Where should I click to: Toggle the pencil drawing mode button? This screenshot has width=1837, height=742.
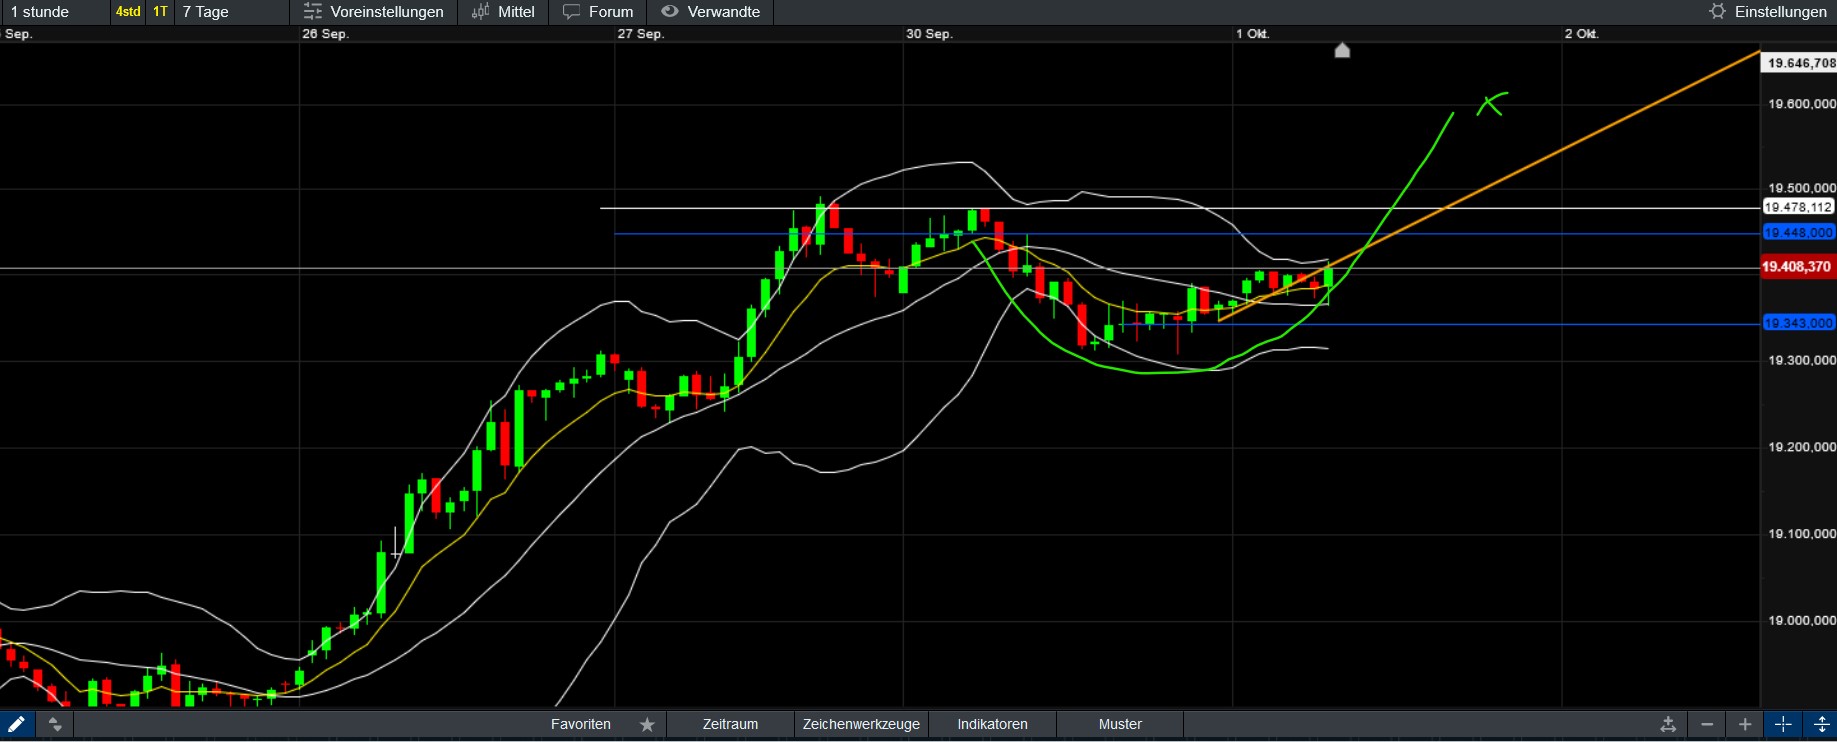17,724
